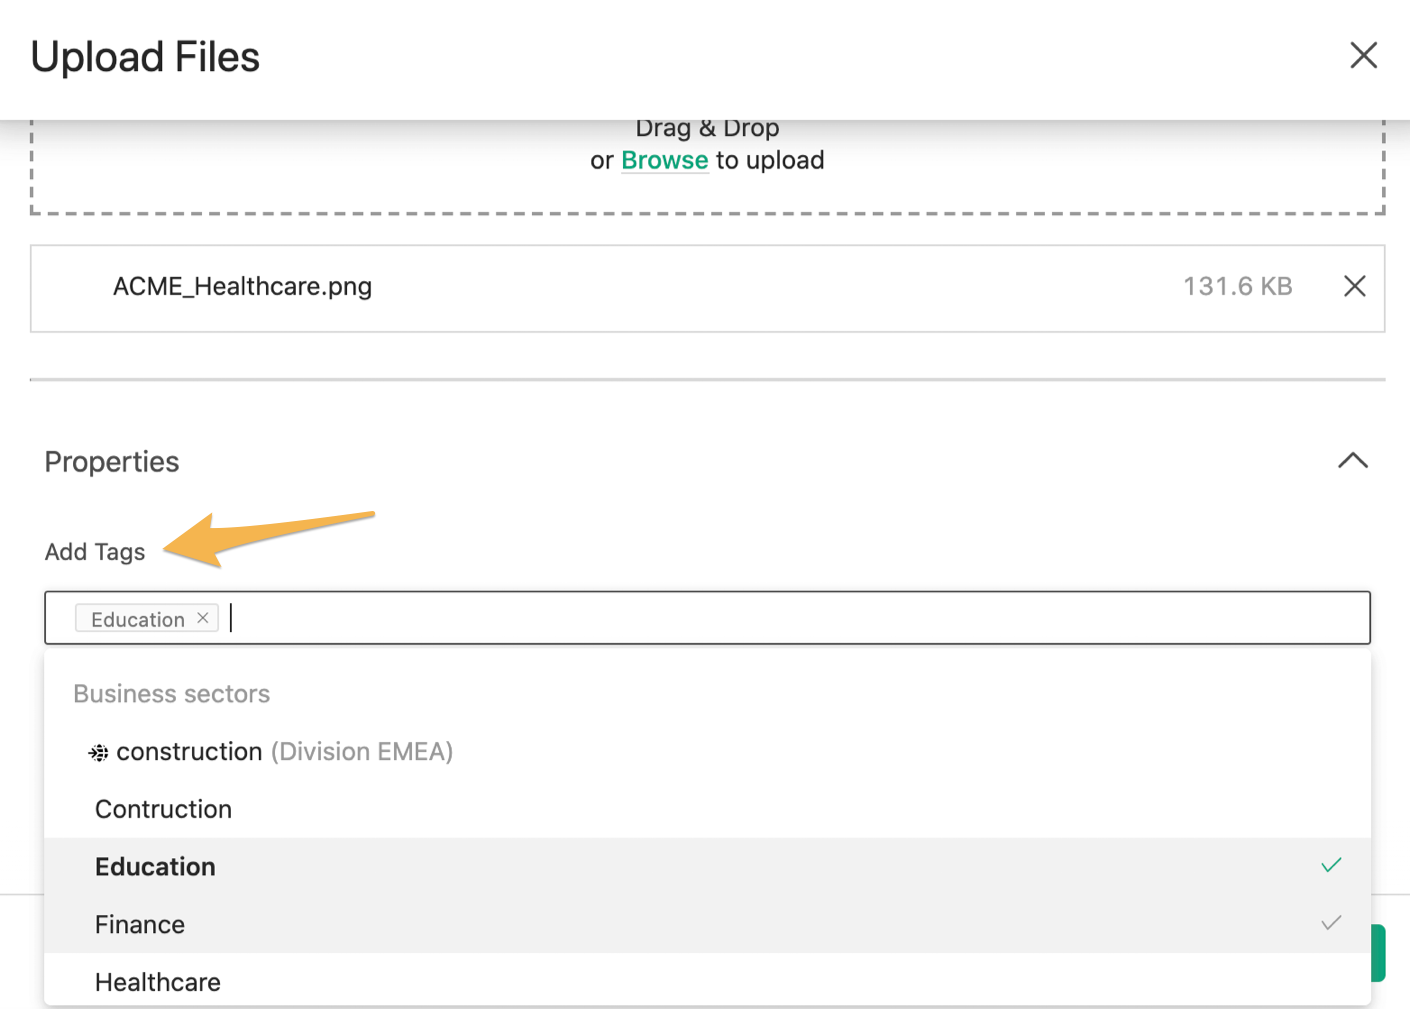Click the Business sectors group heading
Viewport: 1410px width, 1009px height.
pyautogui.click(x=172, y=694)
